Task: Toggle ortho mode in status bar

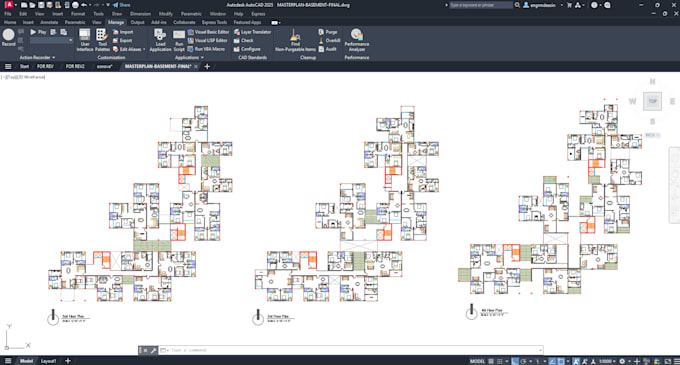Action: click(514, 361)
